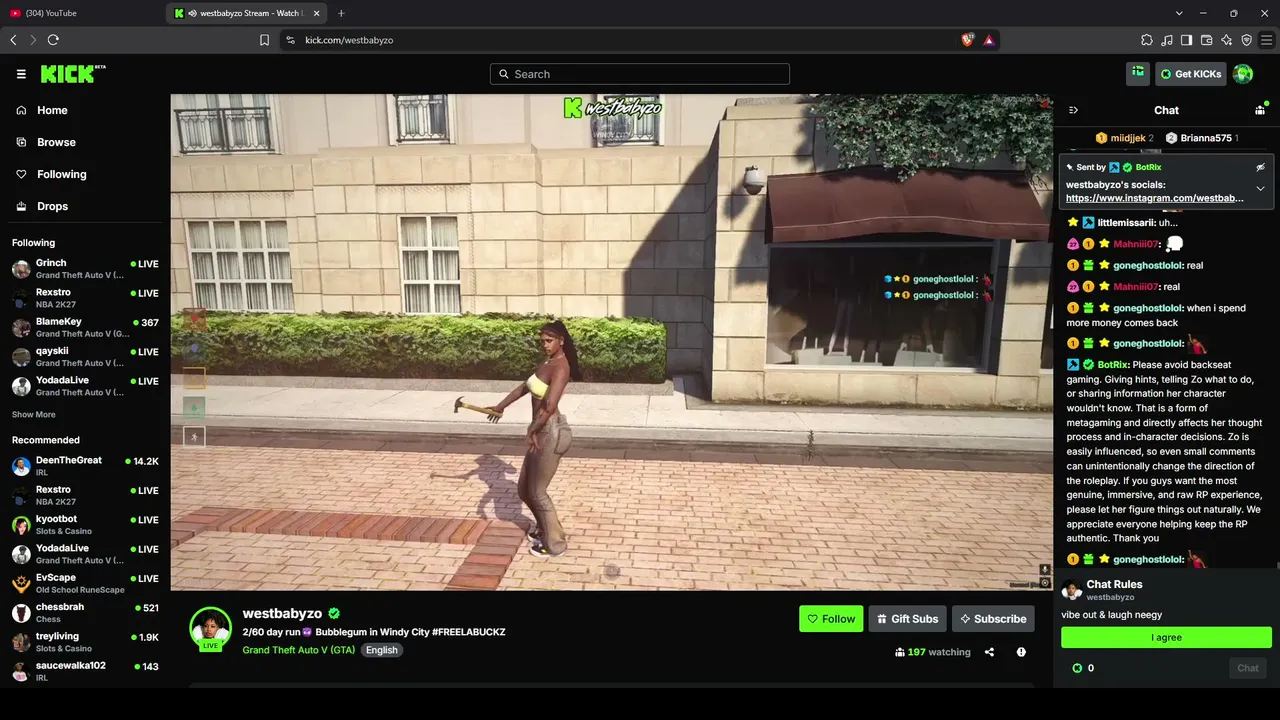Open EvScape's recommended channel
This screenshot has height=720, width=1280.
point(85,583)
